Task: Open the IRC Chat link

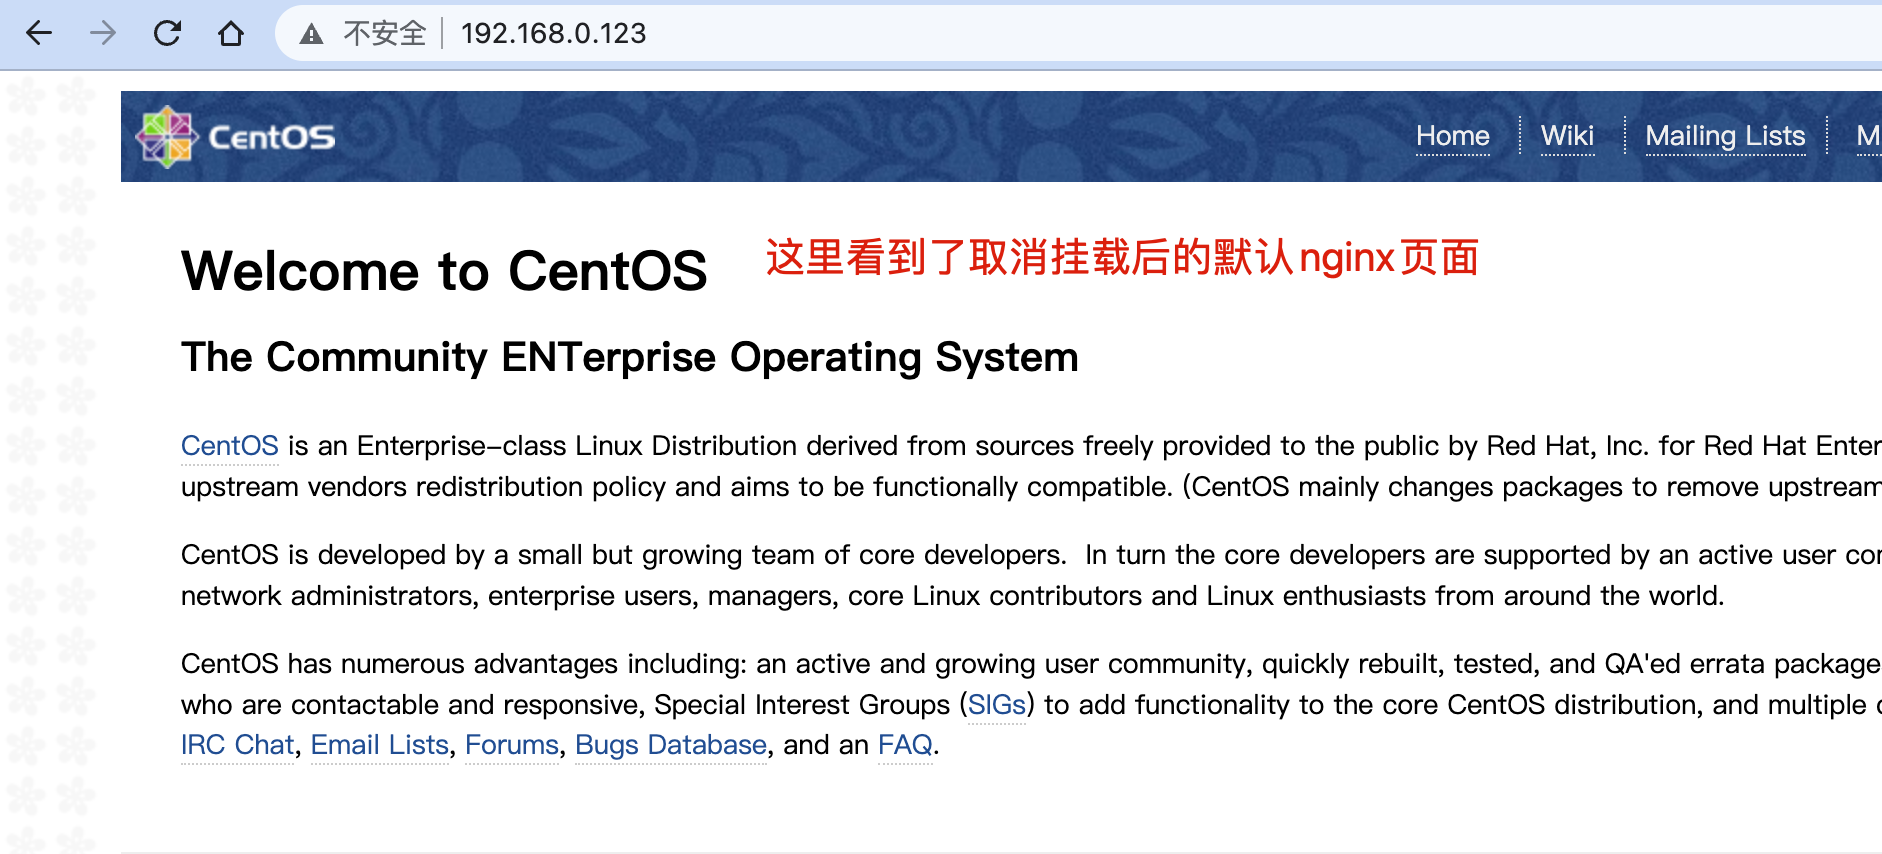Action: pyautogui.click(x=237, y=745)
